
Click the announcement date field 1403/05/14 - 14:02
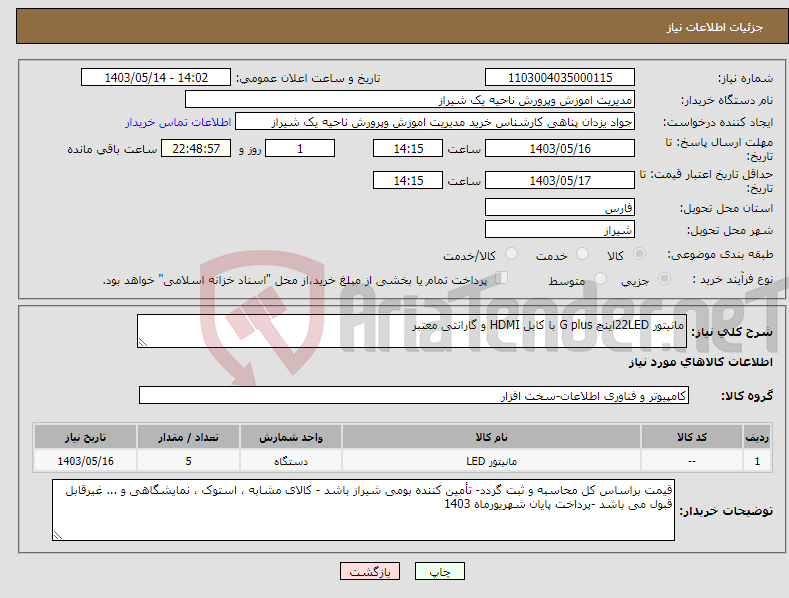[156, 78]
